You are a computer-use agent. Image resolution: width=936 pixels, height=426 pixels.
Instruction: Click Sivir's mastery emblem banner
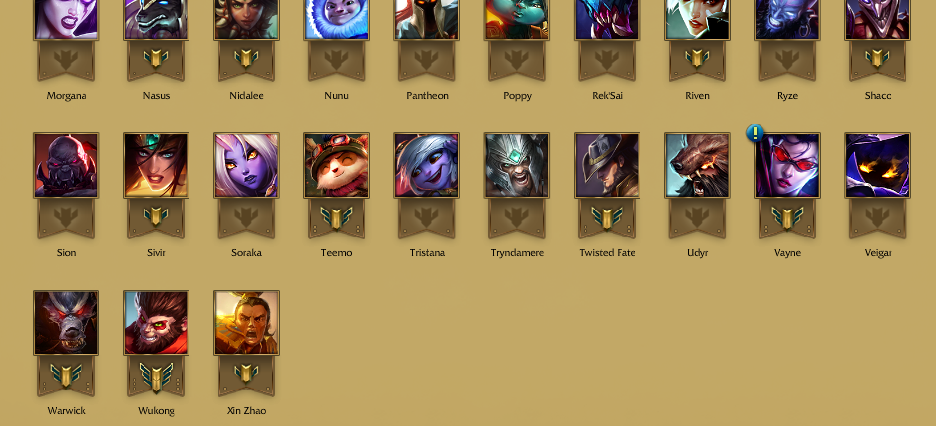[x=156, y=219]
